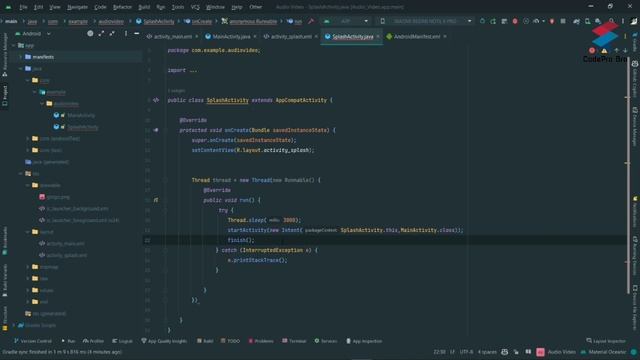This screenshot has width=640, height=360.
Task: Open App Quality Insights panel
Action: 164,341
